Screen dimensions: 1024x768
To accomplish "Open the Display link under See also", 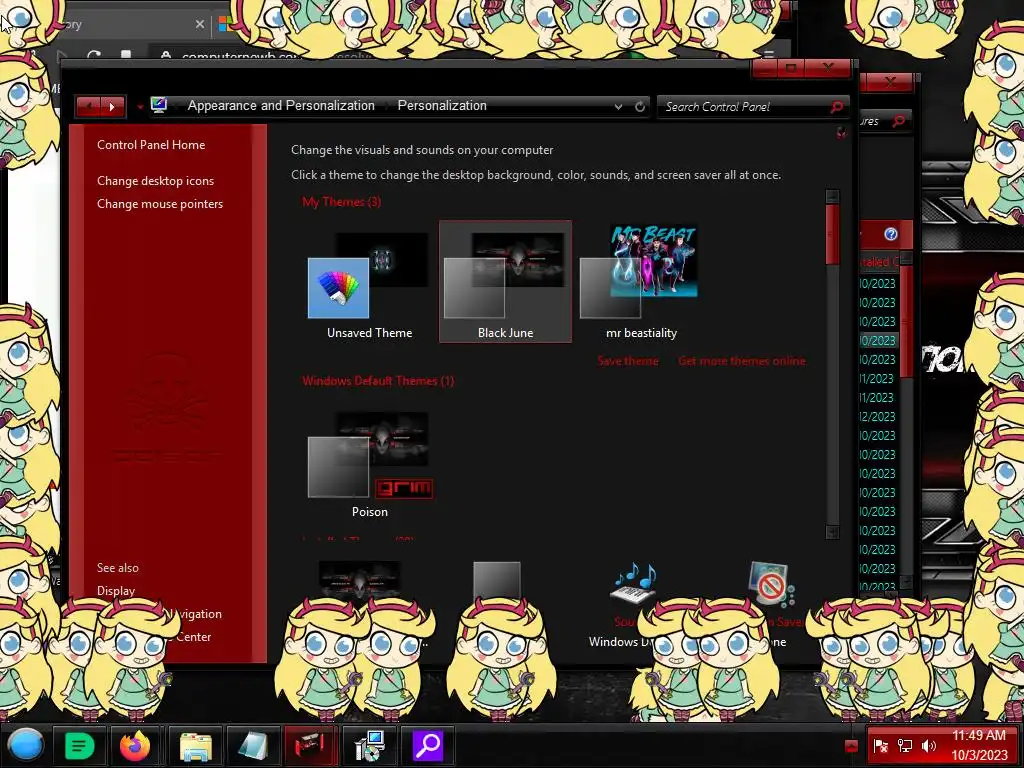I will click(x=116, y=590).
